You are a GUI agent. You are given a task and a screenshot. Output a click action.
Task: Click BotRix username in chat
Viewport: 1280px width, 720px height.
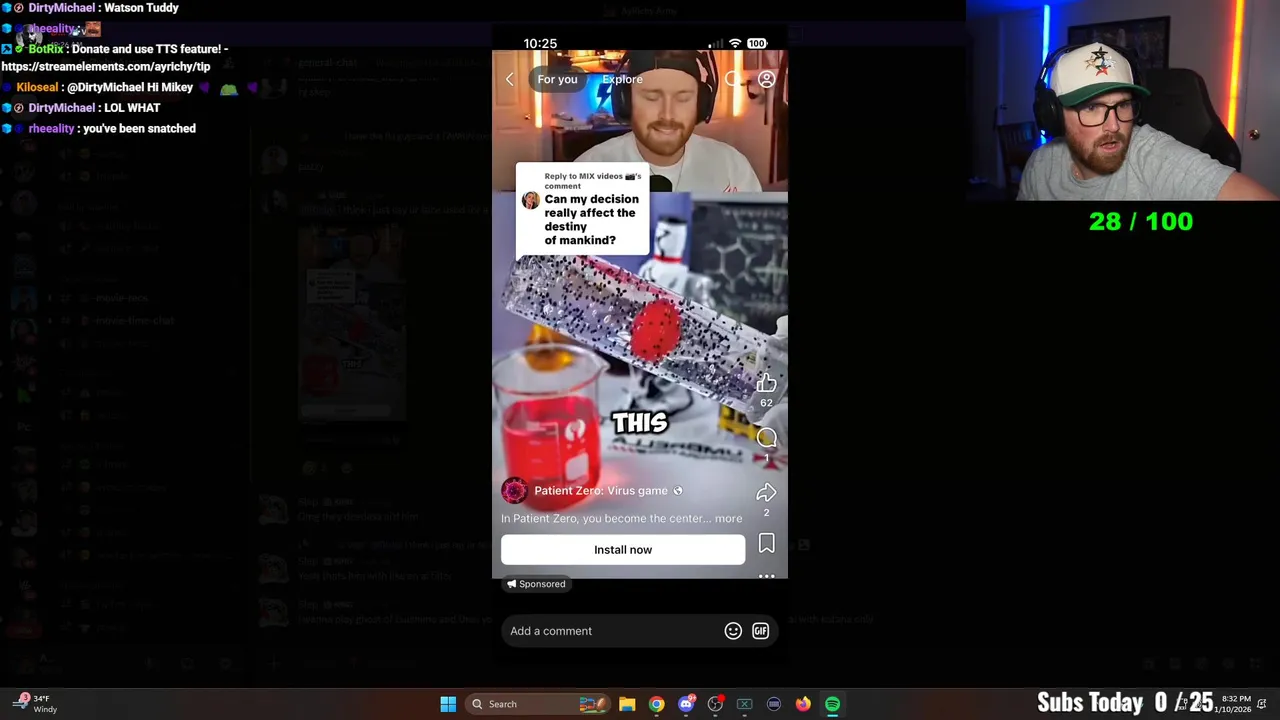coord(46,49)
